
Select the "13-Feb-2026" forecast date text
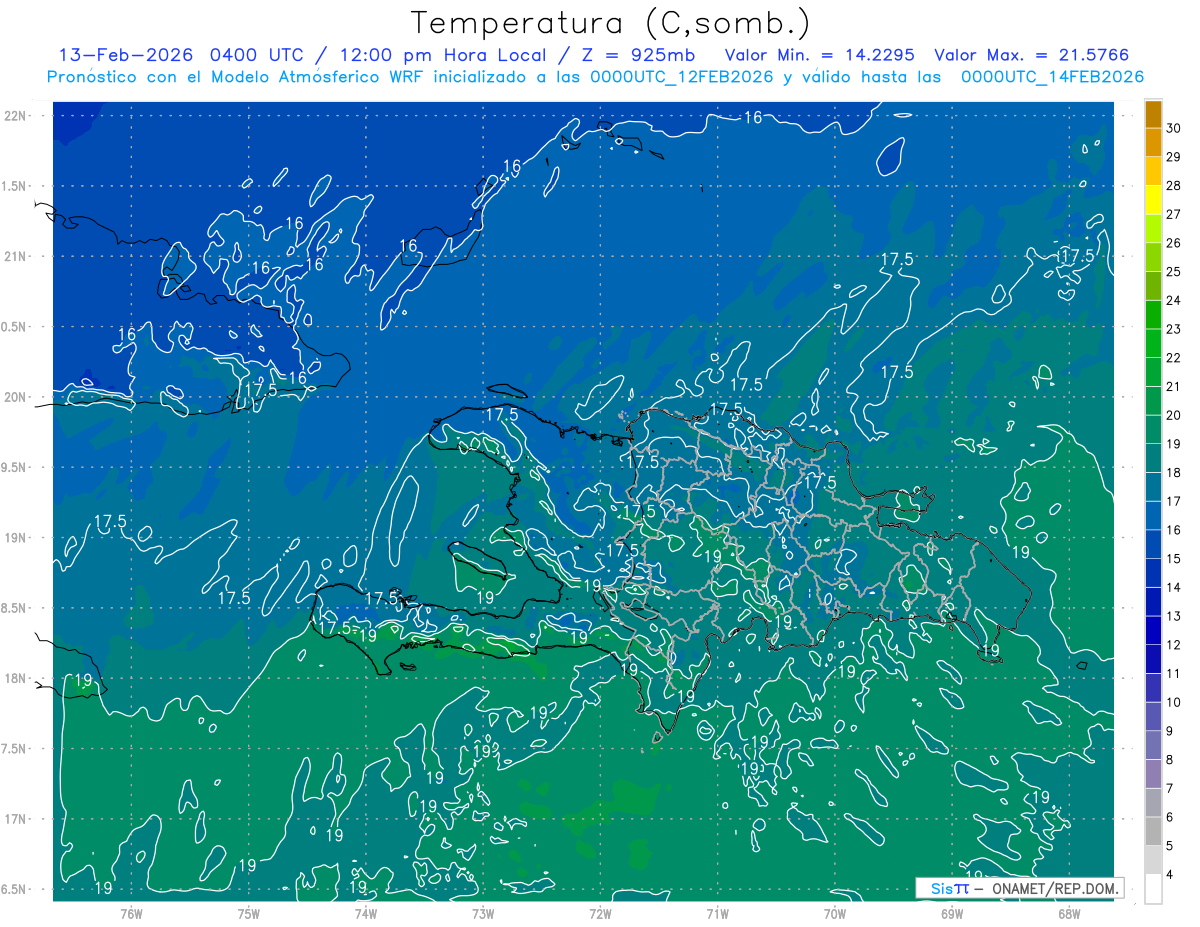coord(128,55)
